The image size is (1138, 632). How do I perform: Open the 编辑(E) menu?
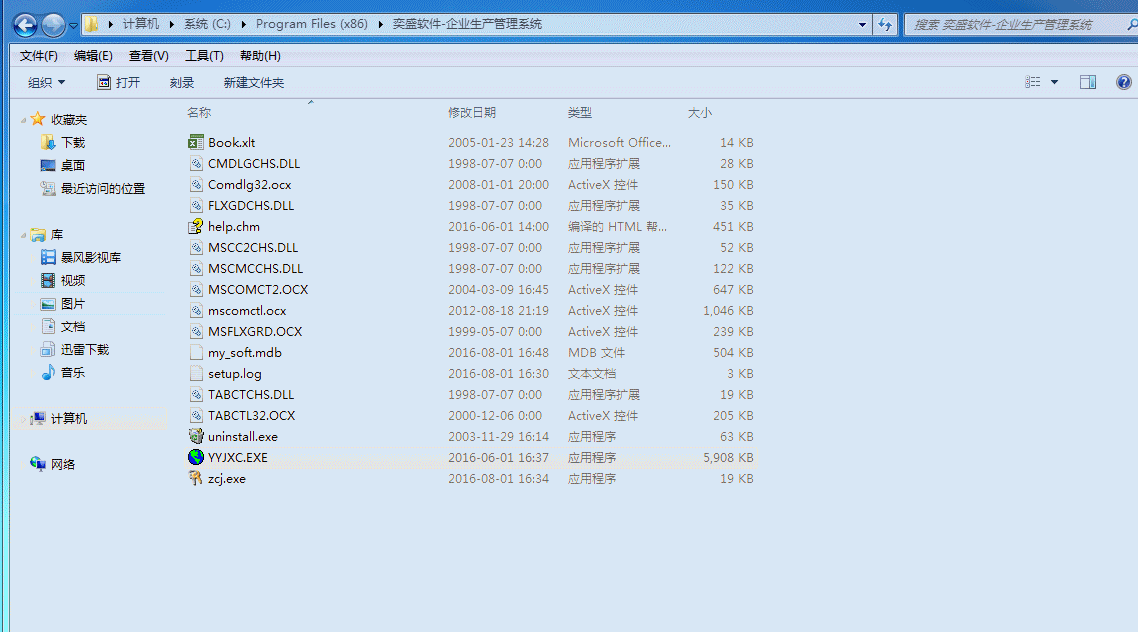[93, 56]
